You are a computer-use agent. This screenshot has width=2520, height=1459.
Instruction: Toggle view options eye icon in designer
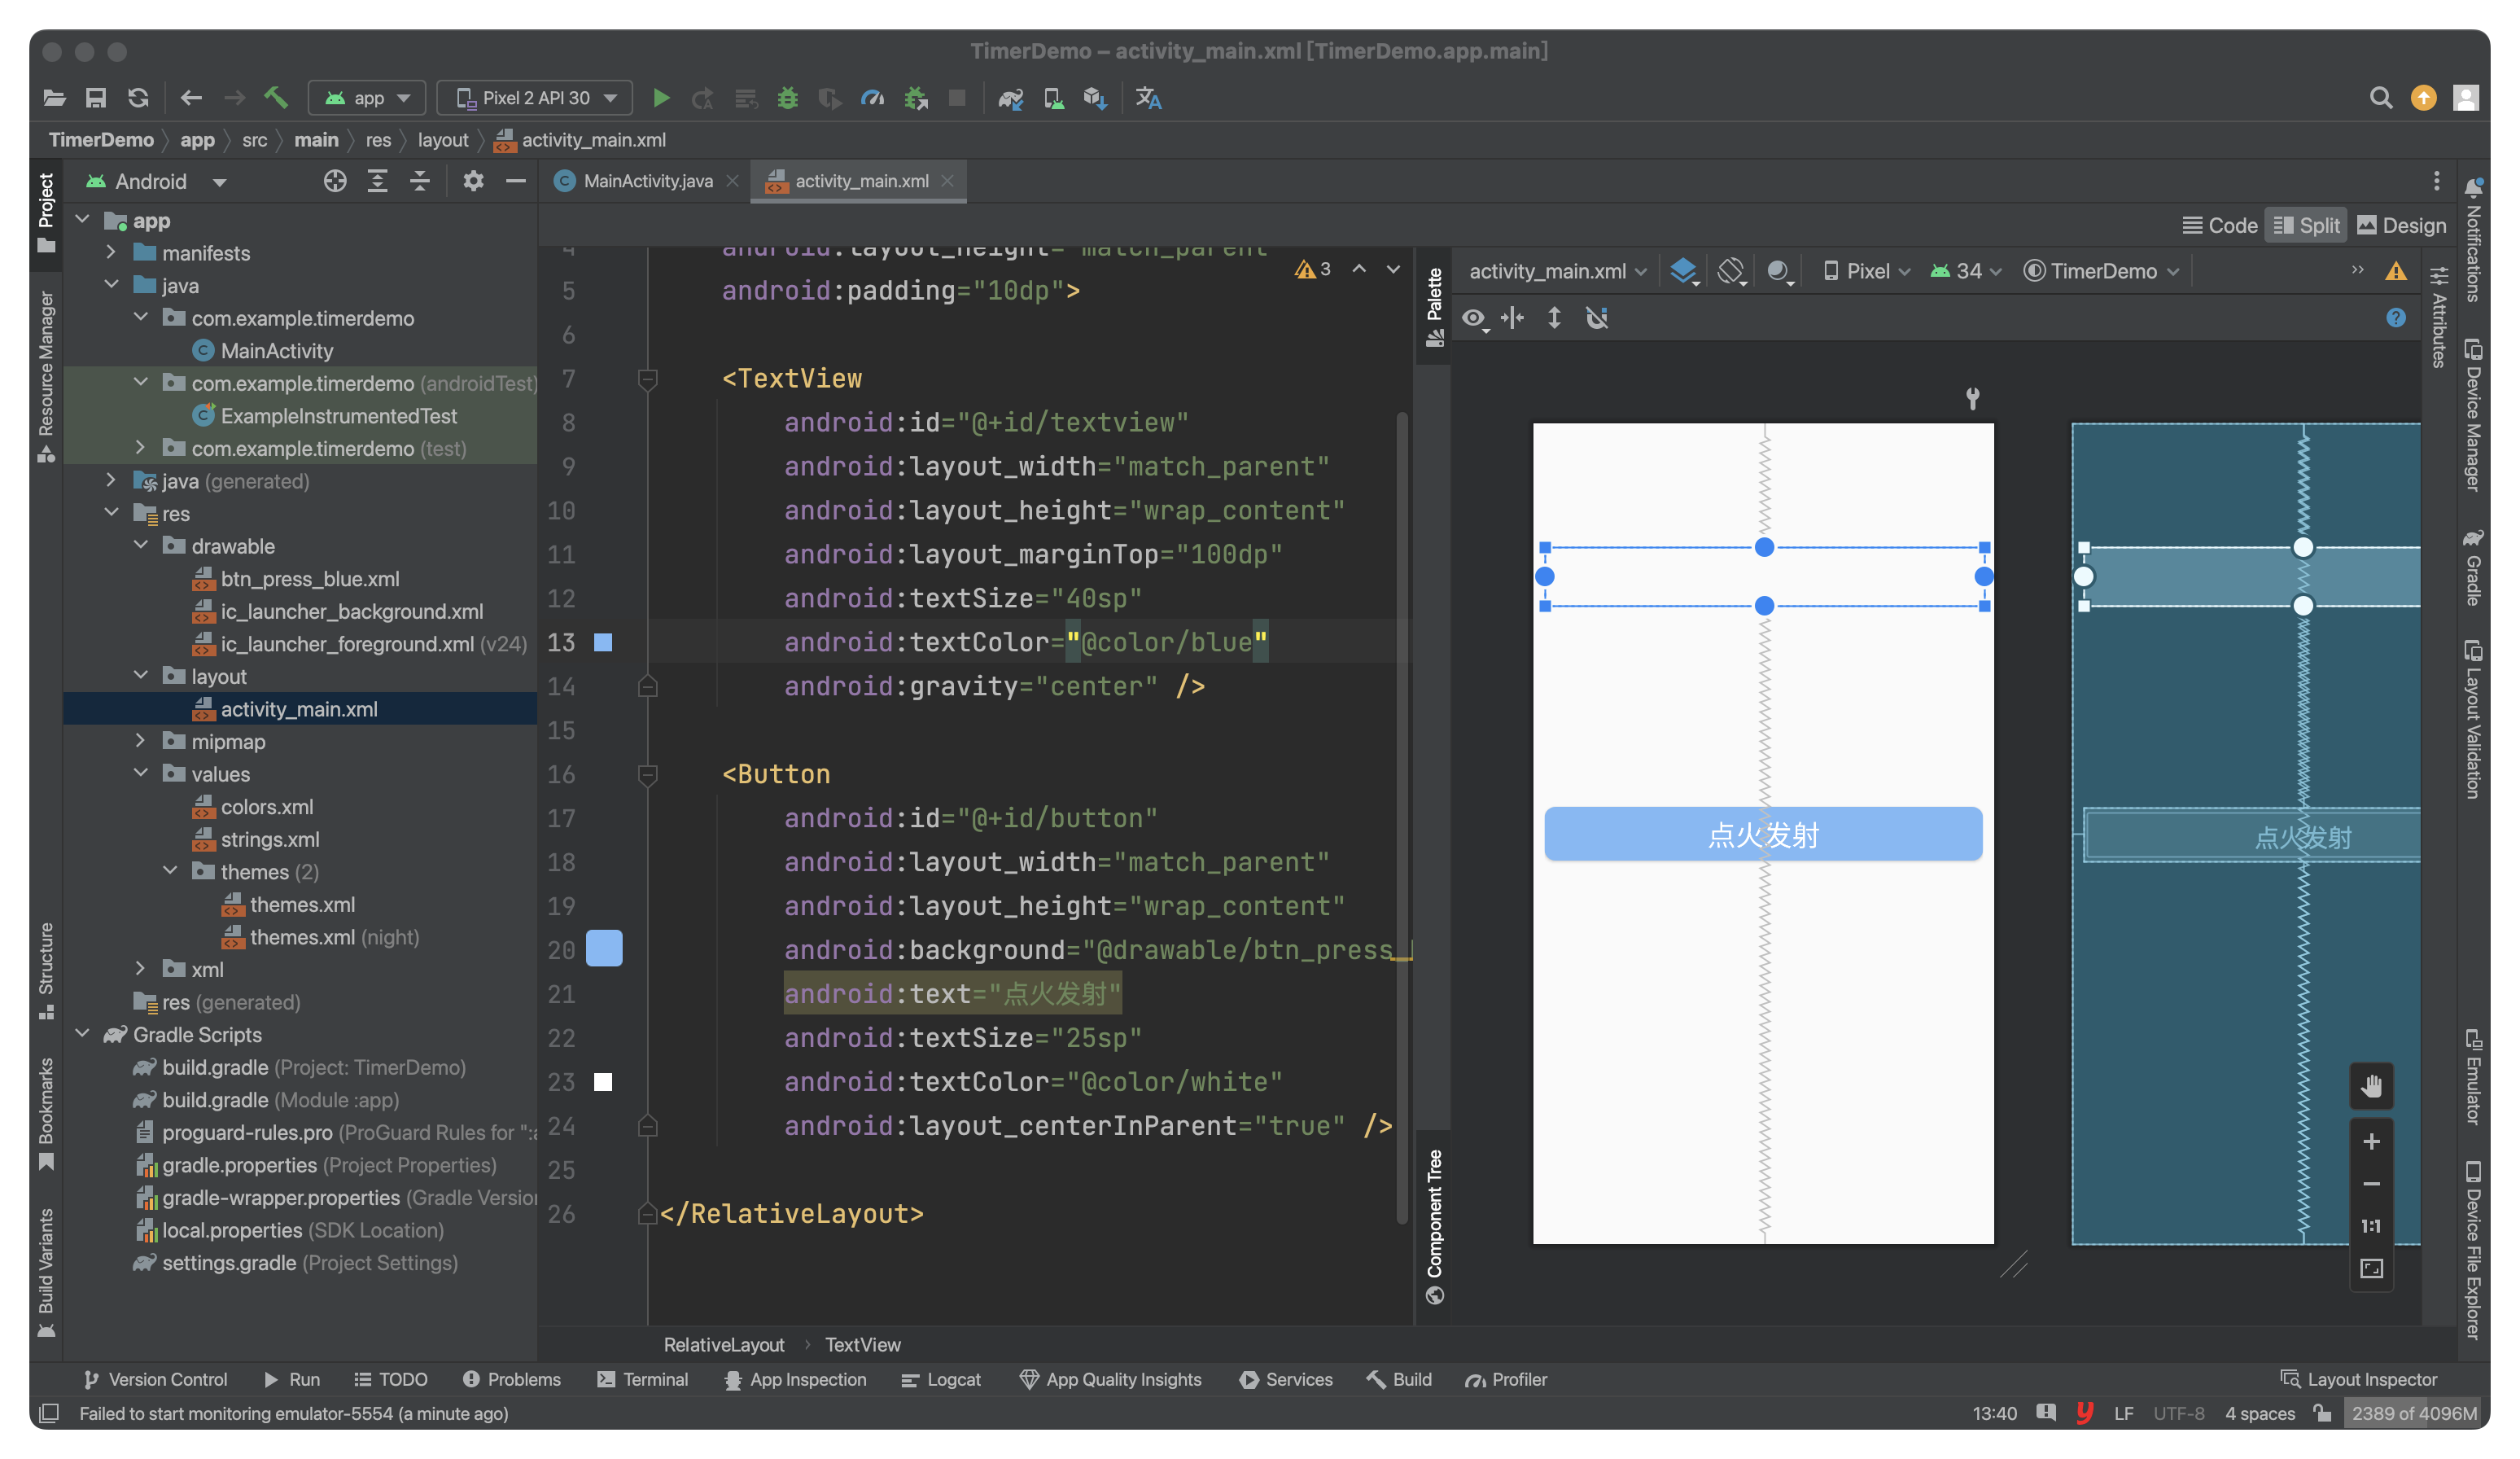(1474, 318)
